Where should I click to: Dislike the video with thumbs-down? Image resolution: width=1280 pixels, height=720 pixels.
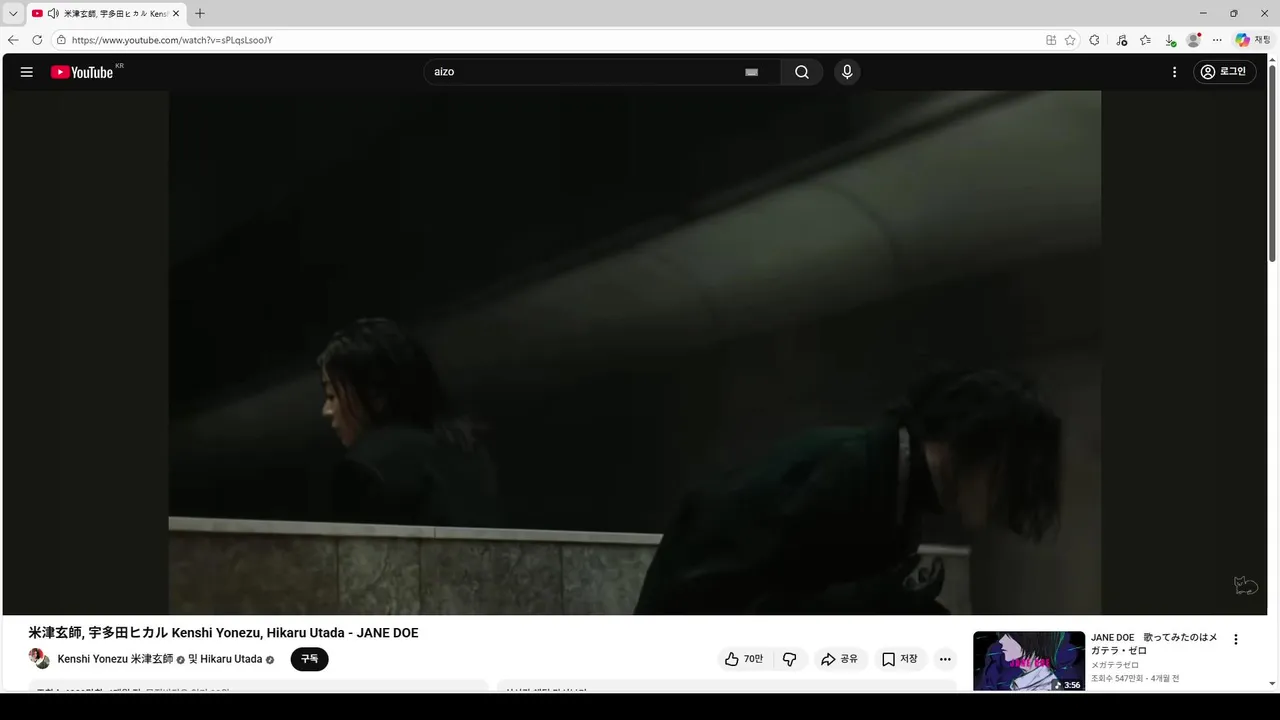coord(790,659)
